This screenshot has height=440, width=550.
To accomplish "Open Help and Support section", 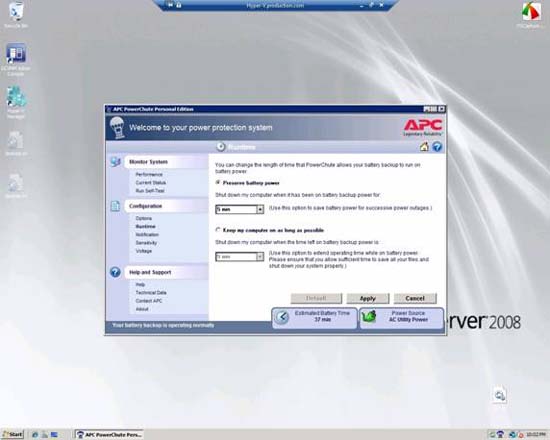I will point(150,272).
